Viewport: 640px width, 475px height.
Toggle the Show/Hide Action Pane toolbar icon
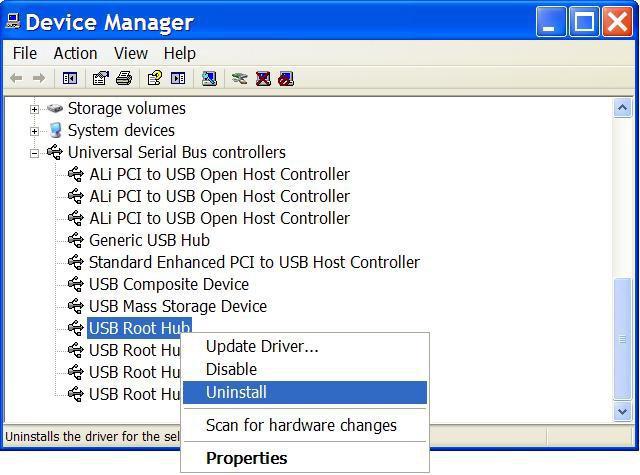pyautogui.click(x=178, y=78)
